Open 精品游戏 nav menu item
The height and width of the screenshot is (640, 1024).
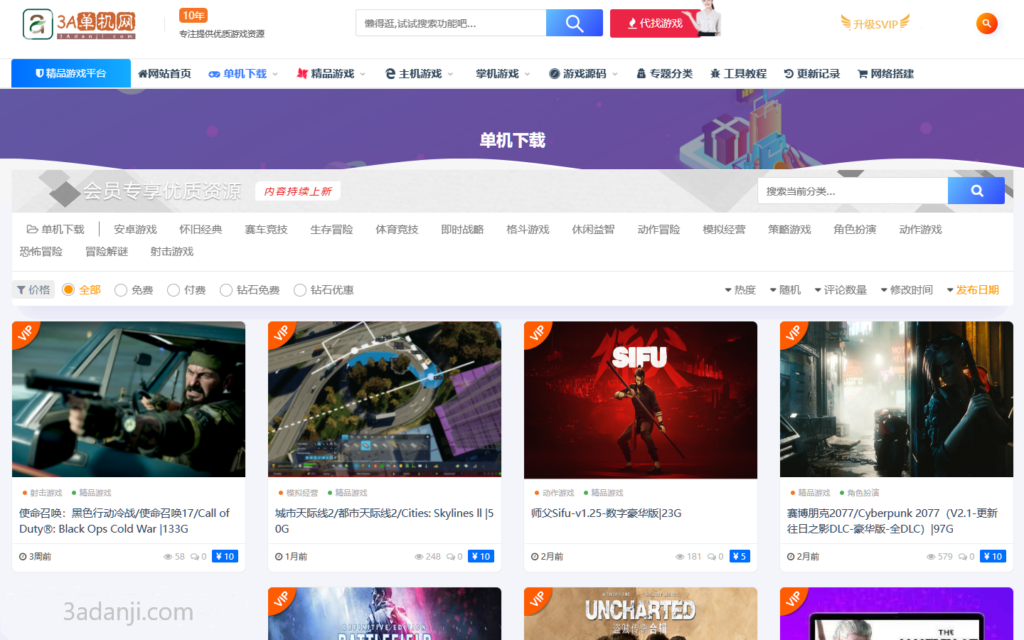(x=326, y=74)
